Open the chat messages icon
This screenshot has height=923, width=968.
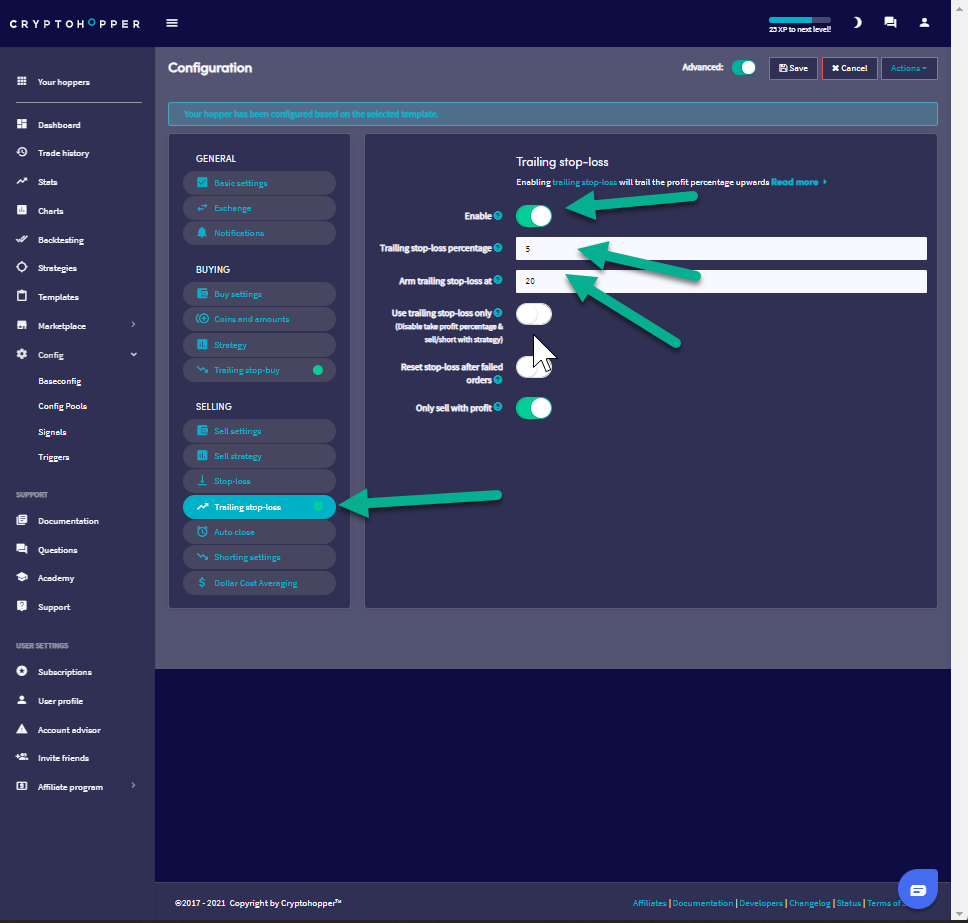coord(890,22)
